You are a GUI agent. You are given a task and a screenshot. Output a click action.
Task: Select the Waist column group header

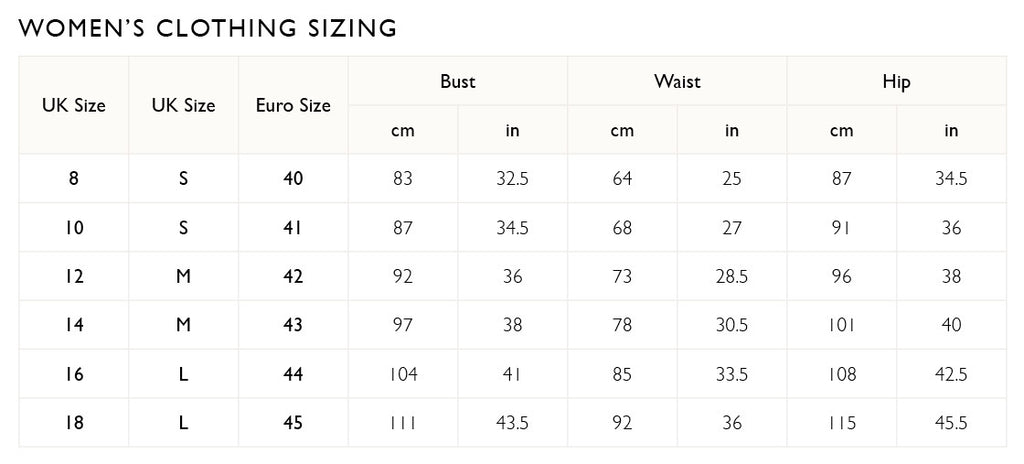677,82
